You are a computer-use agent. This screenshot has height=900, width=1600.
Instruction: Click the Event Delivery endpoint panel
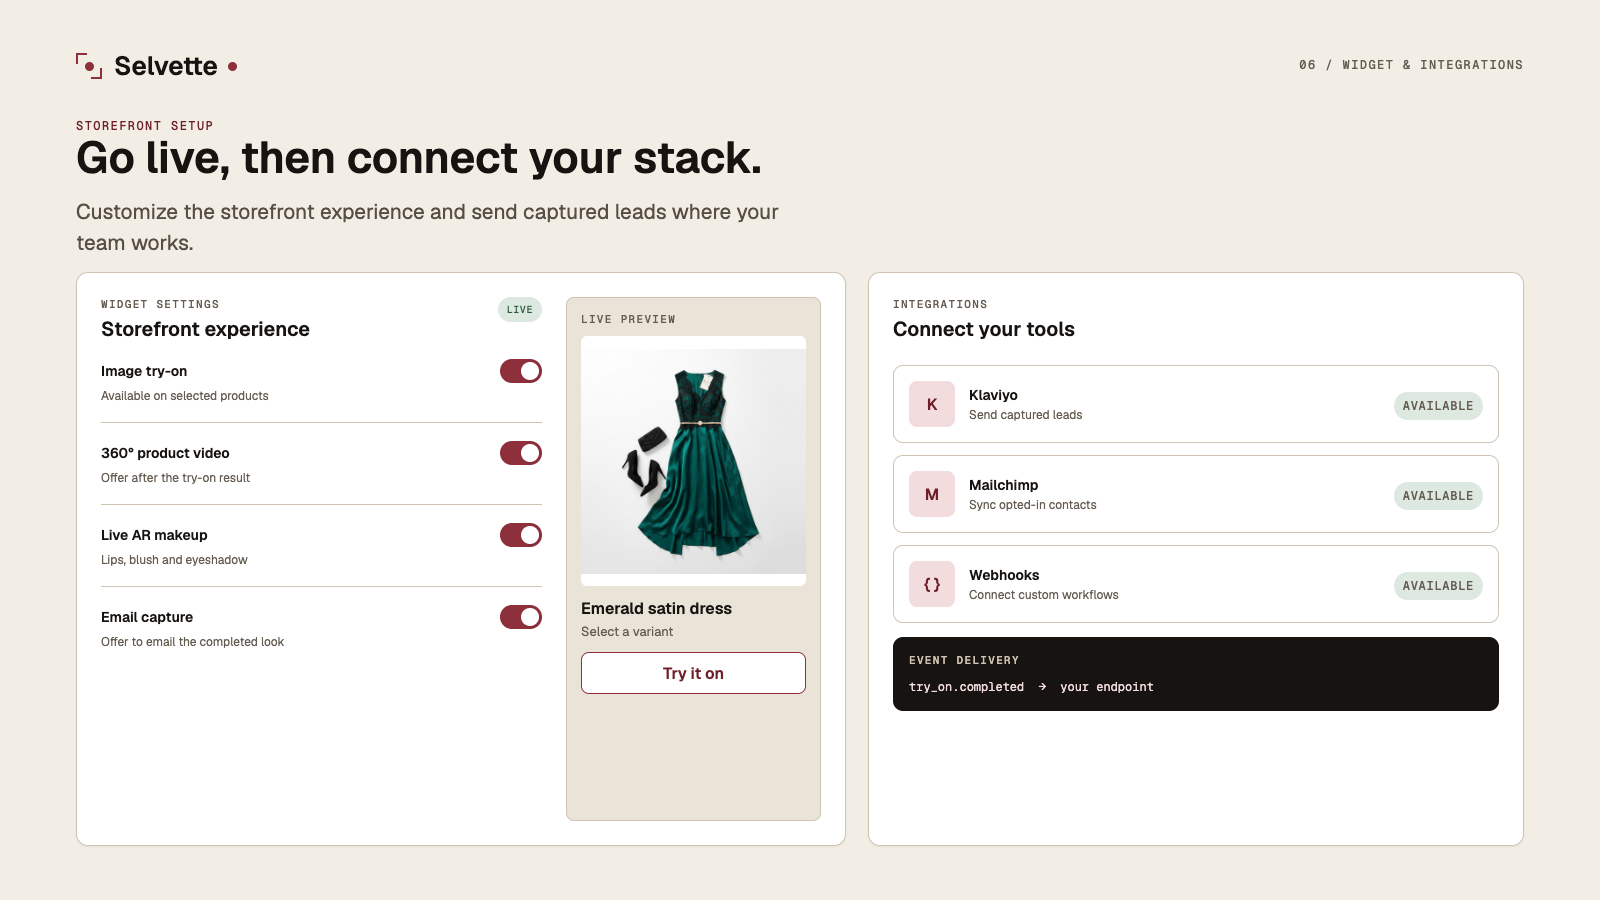point(1196,674)
